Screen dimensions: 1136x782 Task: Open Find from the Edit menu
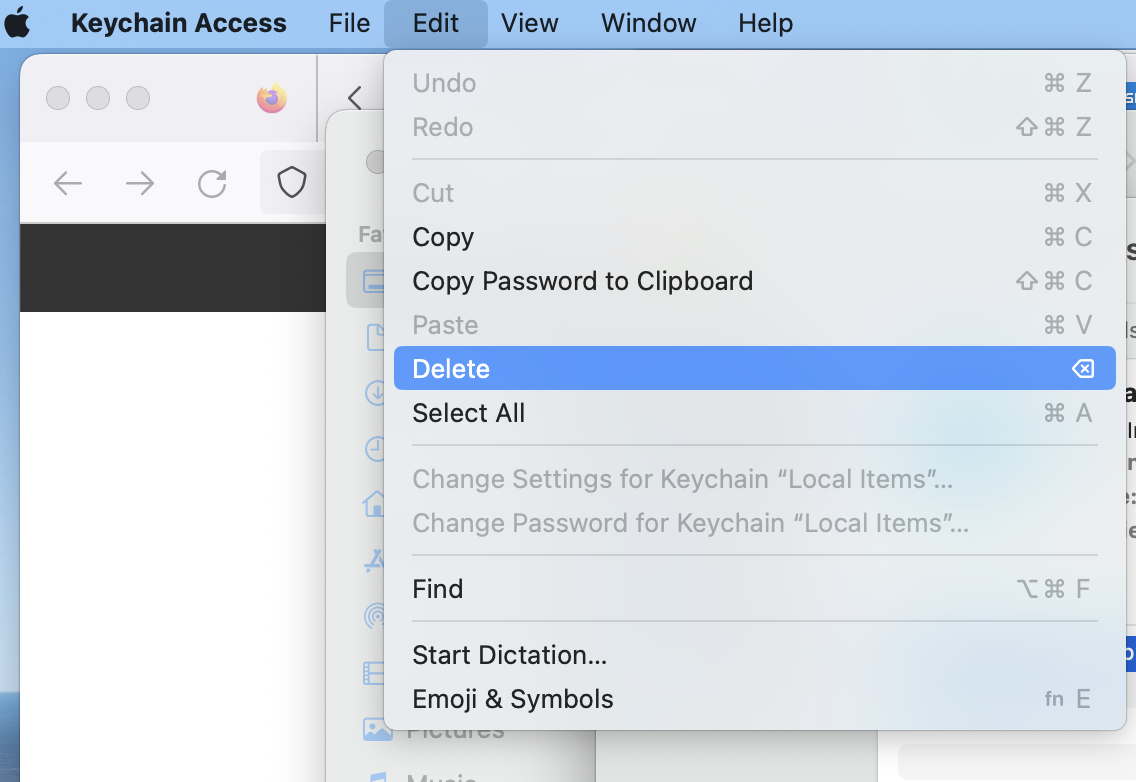[437, 588]
